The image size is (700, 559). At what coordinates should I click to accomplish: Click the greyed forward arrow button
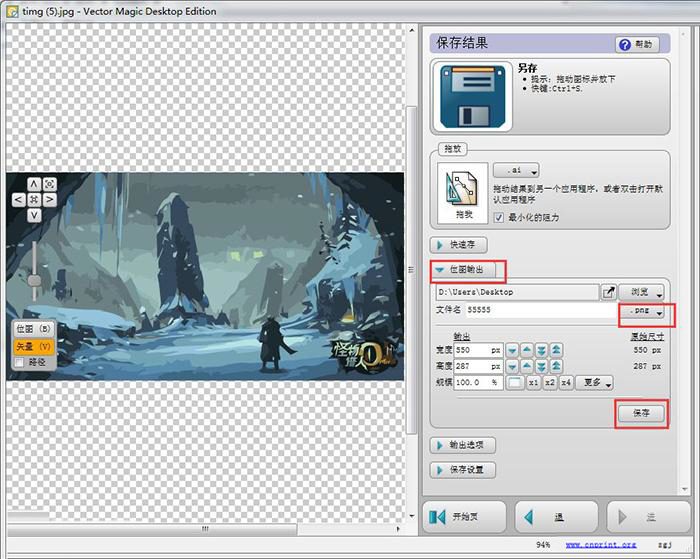tap(648, 517)
